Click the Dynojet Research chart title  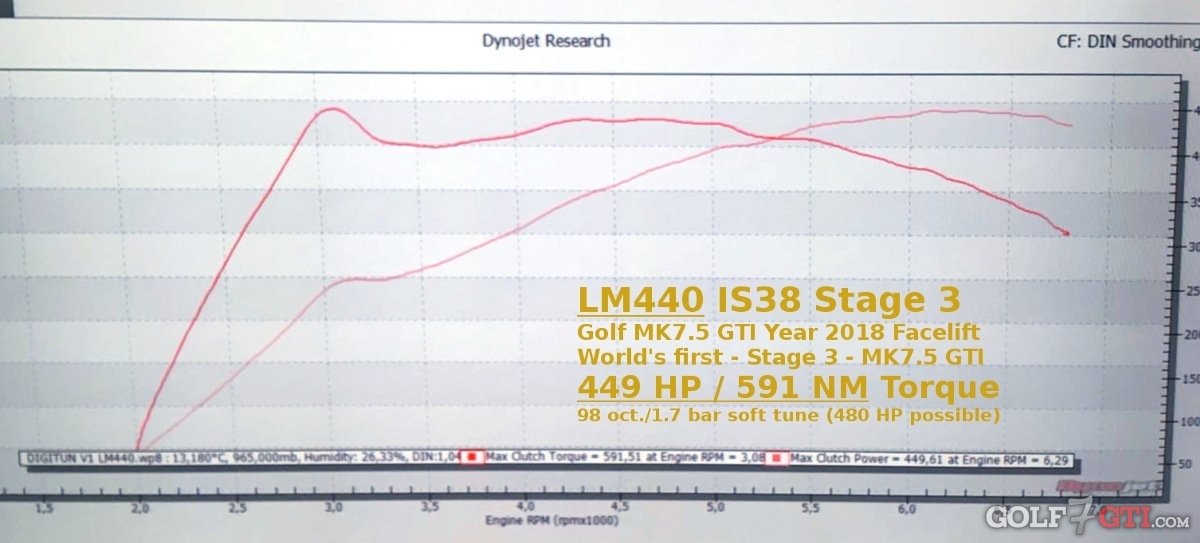[x=546, y=41]
